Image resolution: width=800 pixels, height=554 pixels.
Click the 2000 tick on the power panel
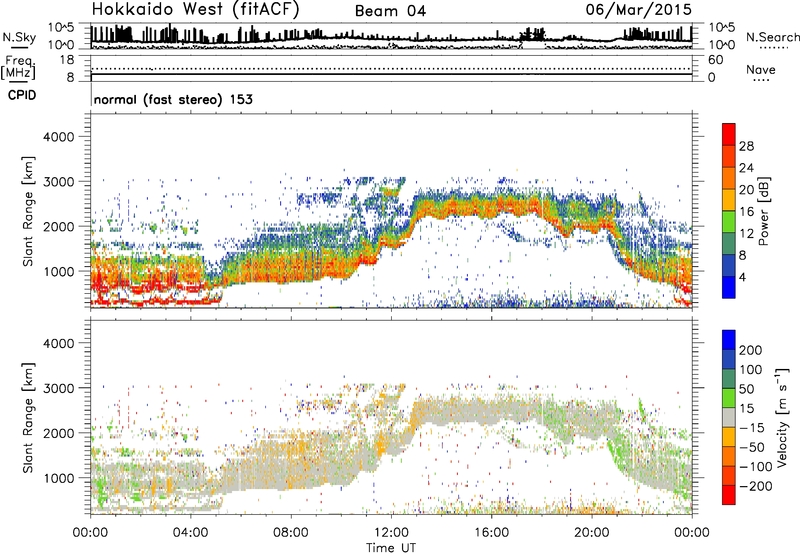click(59, 226)
